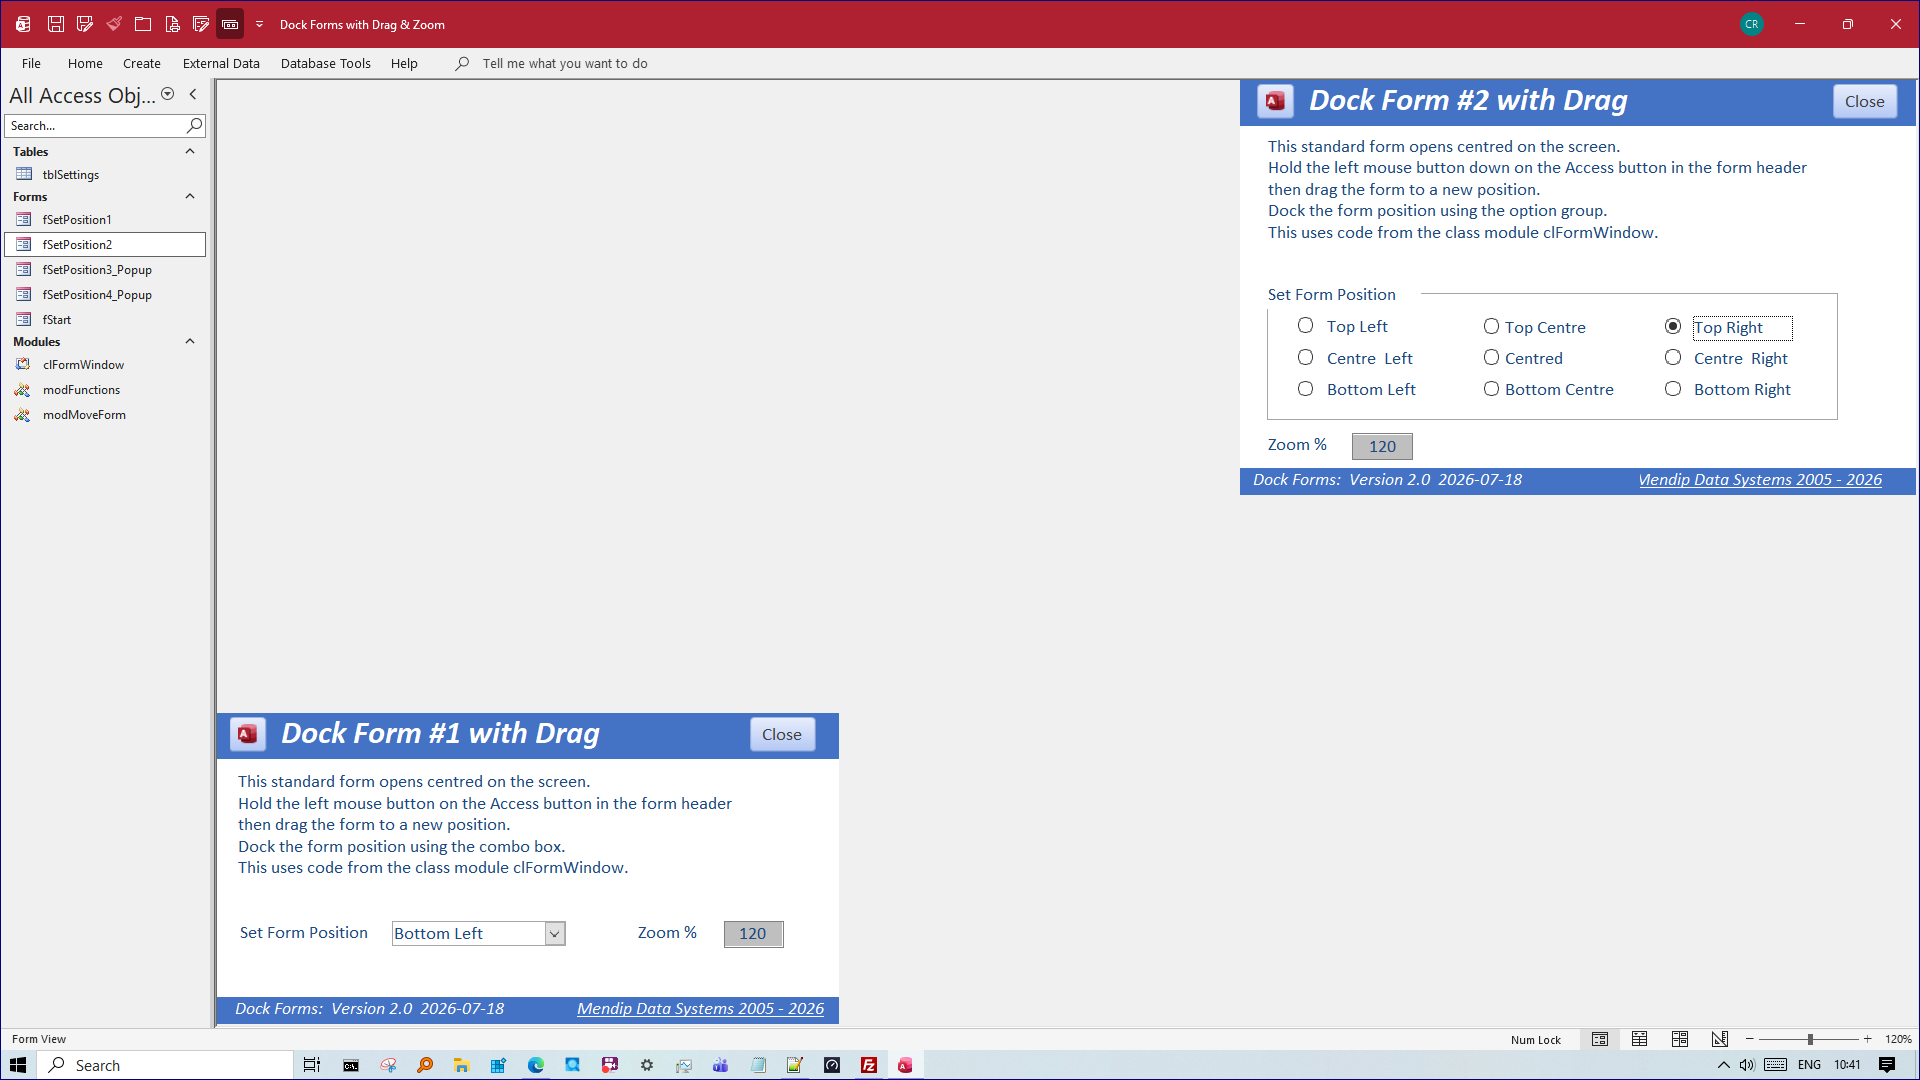
Task: Open the Set Form Position combo box
Action: pyautogui.click(x=555, y=934)
